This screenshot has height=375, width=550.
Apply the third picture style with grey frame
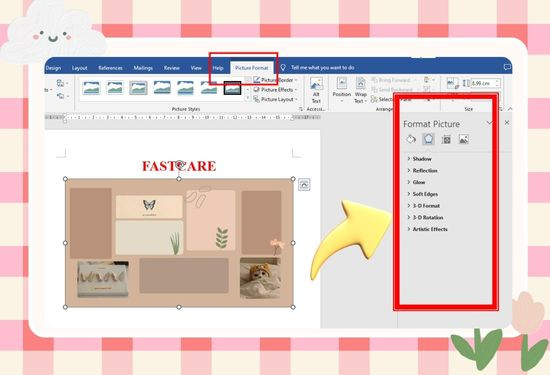pos(138,88)
